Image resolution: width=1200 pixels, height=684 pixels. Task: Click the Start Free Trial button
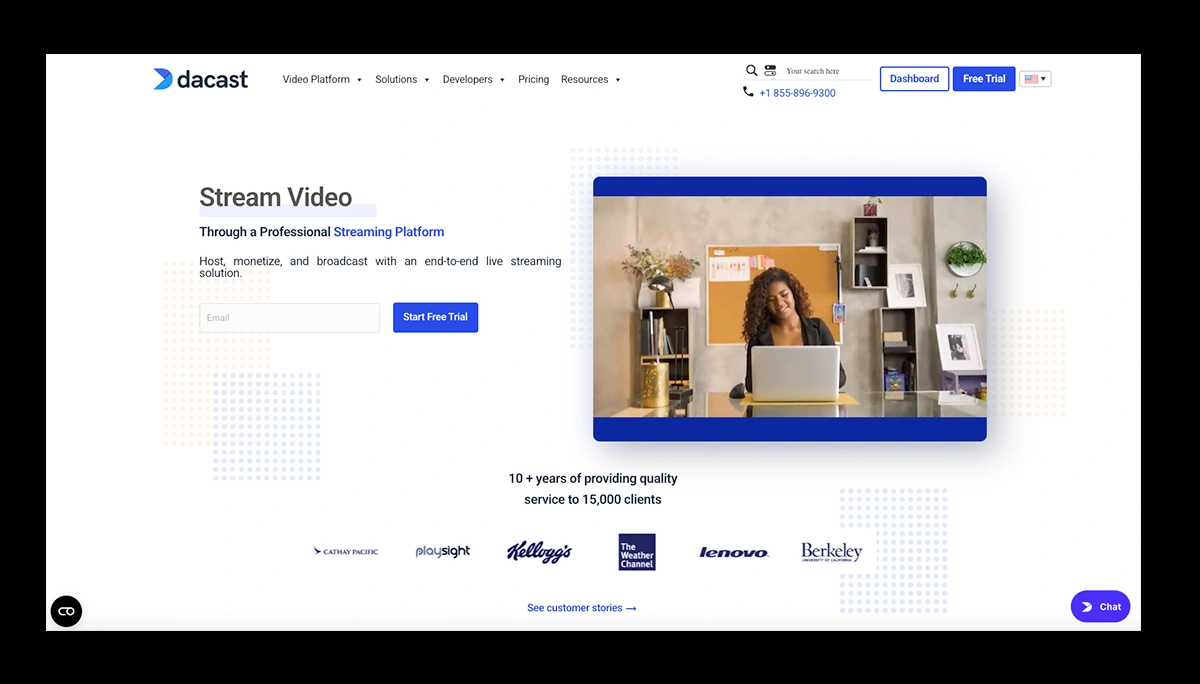(435, 317)
